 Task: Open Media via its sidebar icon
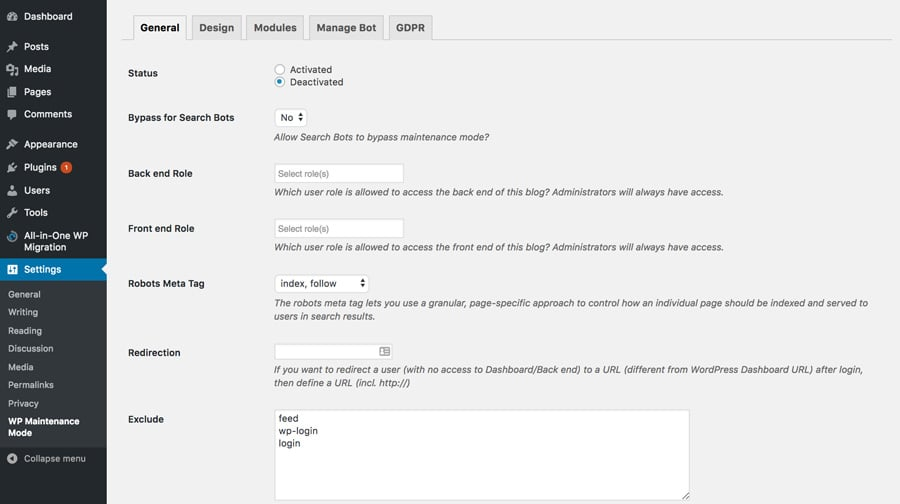coord(12,69)
